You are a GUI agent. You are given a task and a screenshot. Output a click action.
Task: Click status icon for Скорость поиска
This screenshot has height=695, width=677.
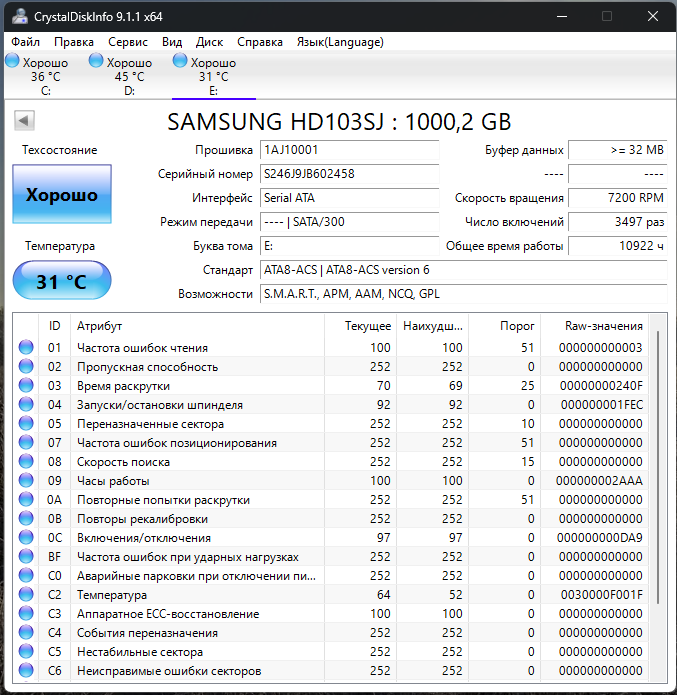tap(26, 461)
